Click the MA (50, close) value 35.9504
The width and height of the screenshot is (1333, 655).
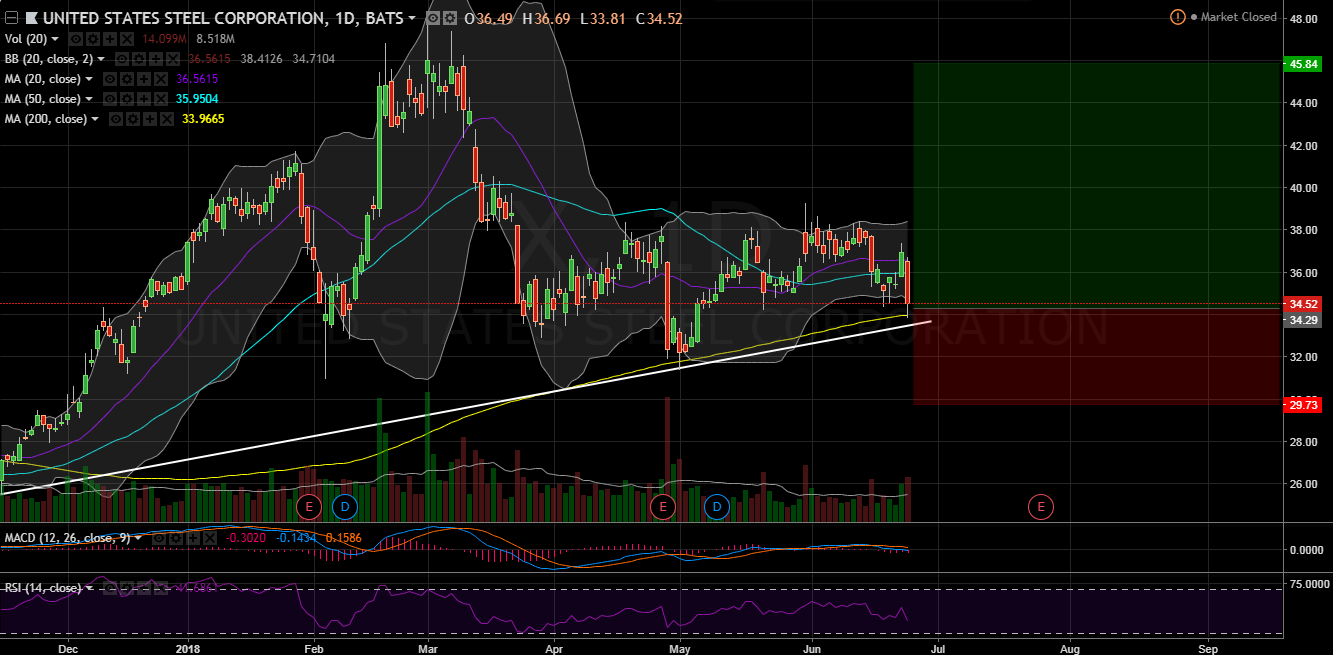point(197,99)
